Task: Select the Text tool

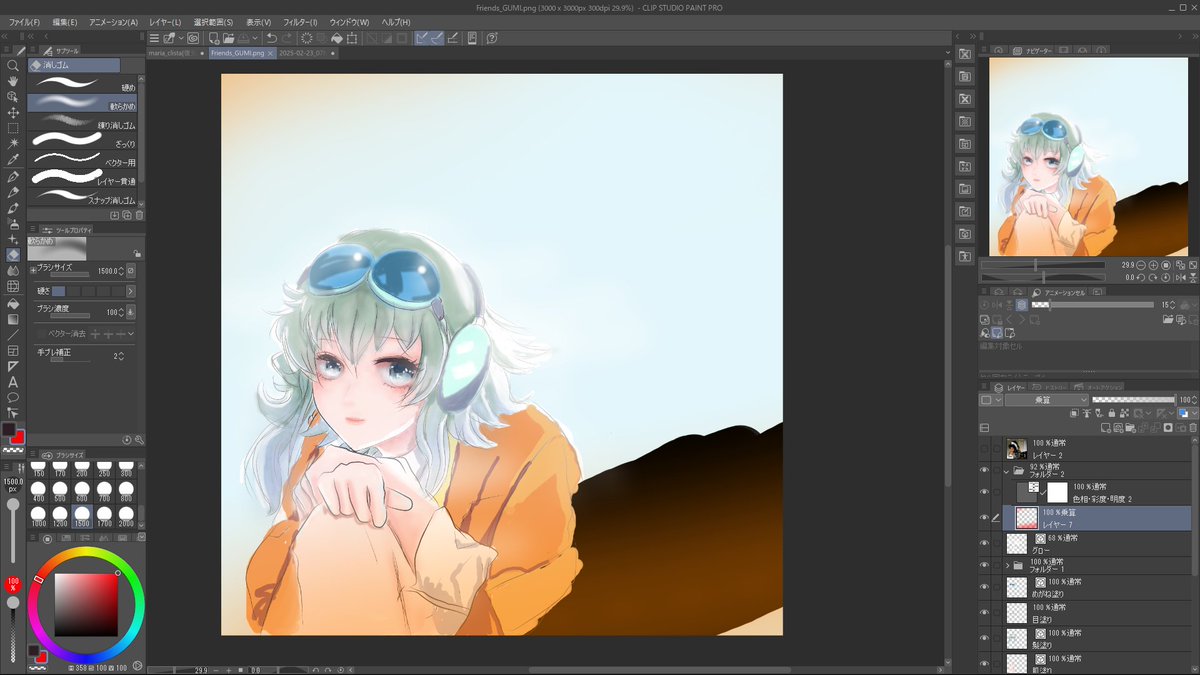Action: pos(13,382)
